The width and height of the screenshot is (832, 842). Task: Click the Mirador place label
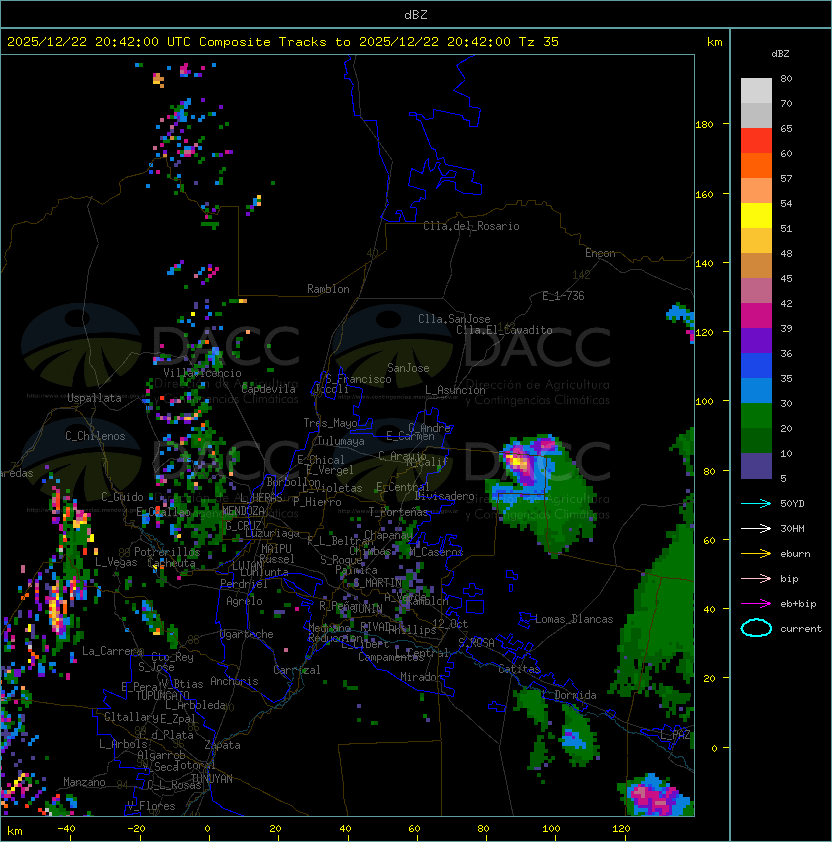pyautogui.click(x=422, y=677)
